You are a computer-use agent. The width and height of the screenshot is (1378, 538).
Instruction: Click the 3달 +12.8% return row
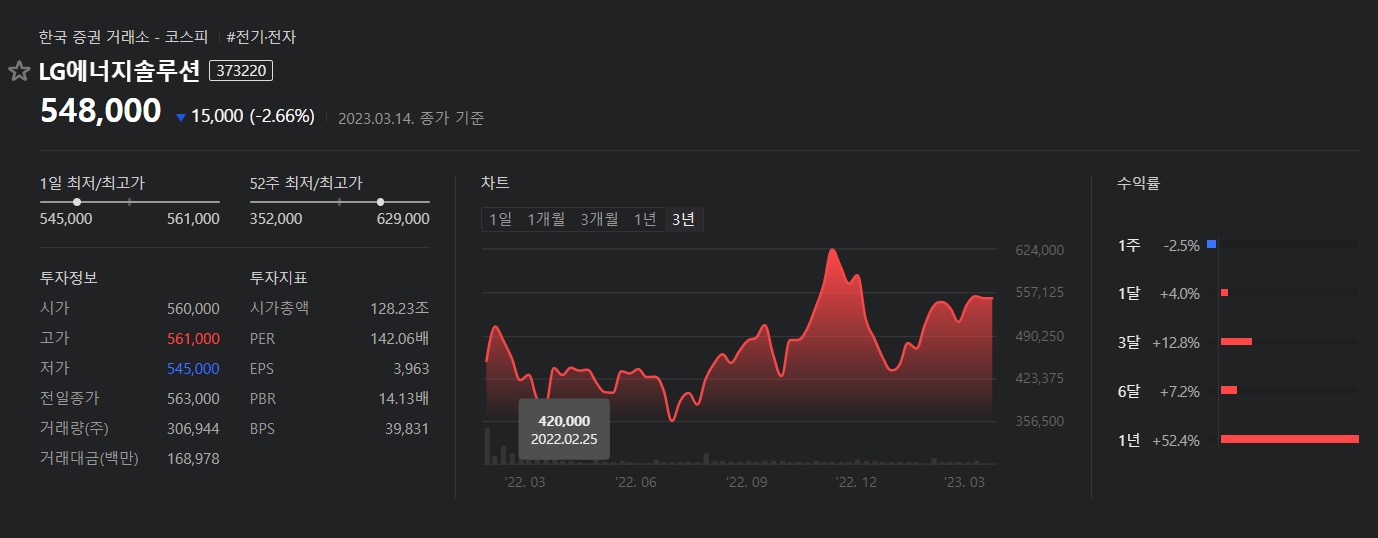(x=1238, y=342)
